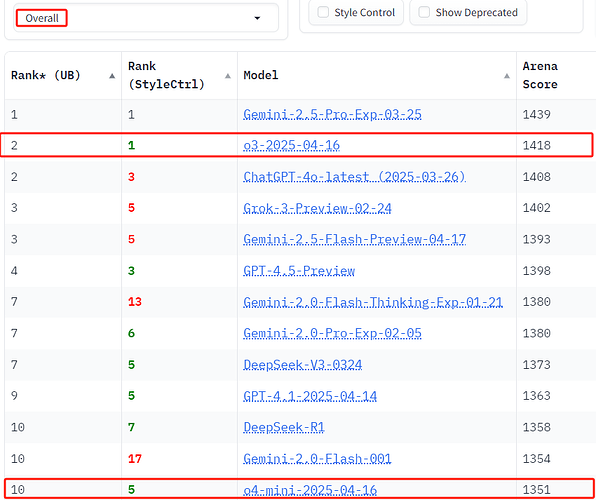Select the Arena Score value 1351
Image resolution: width=596 pixels, height=500 pixels.
(536, 490)
